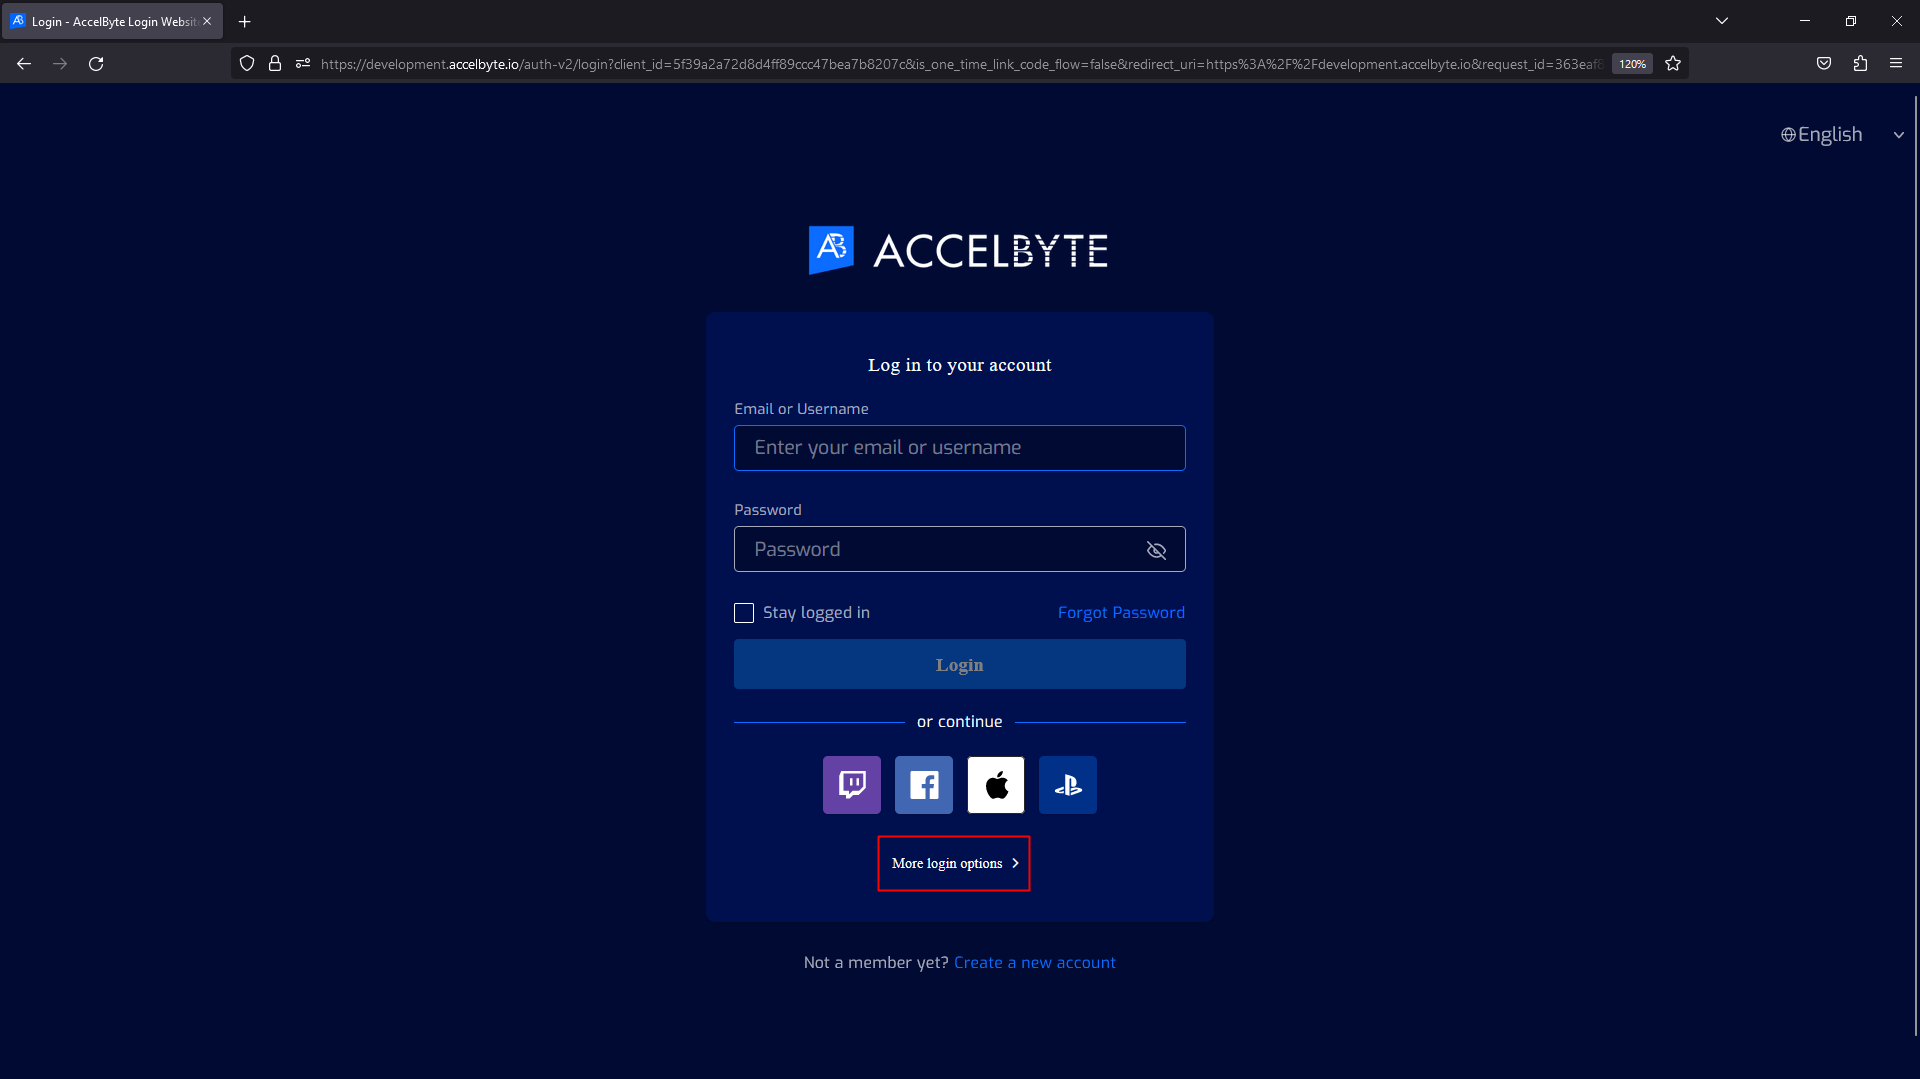
Task: Focus the Email or Username field
Action: [x=960, y=448]
